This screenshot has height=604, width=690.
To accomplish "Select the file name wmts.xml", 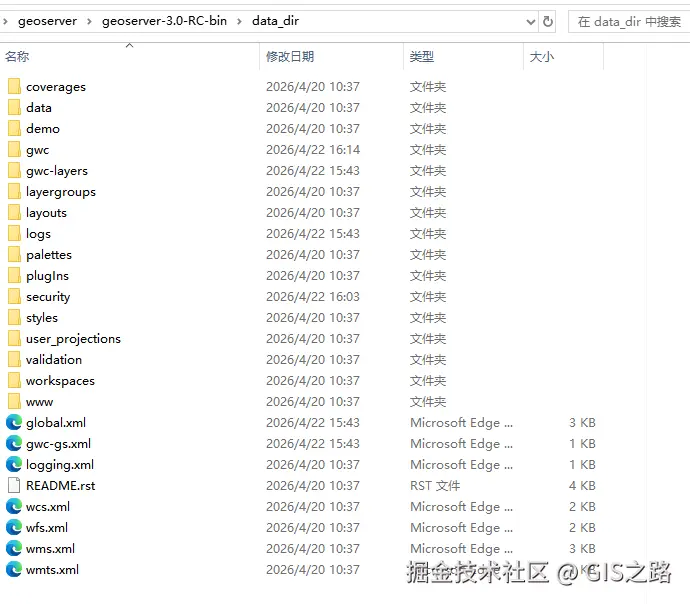I will [x=52, y=570].
